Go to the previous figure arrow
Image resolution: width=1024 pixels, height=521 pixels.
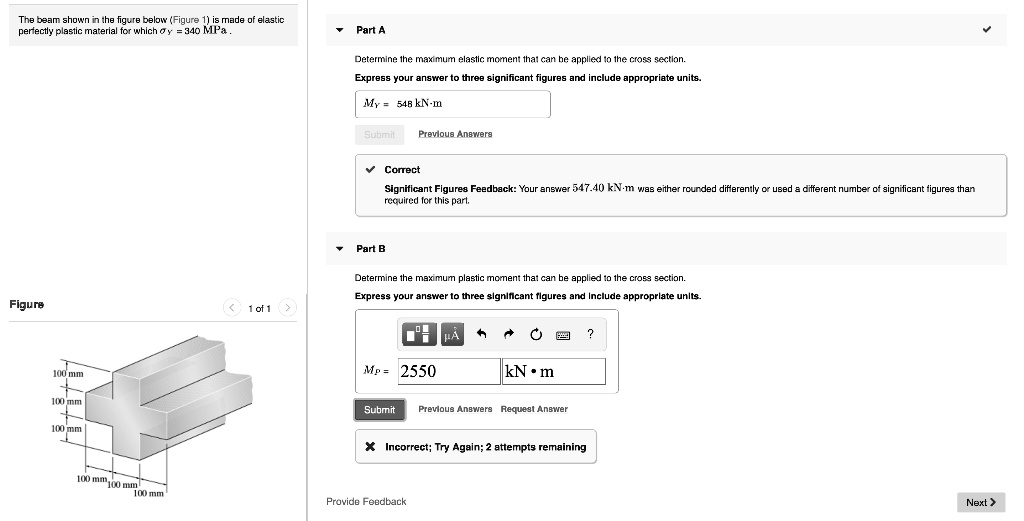tap(232, 308)
